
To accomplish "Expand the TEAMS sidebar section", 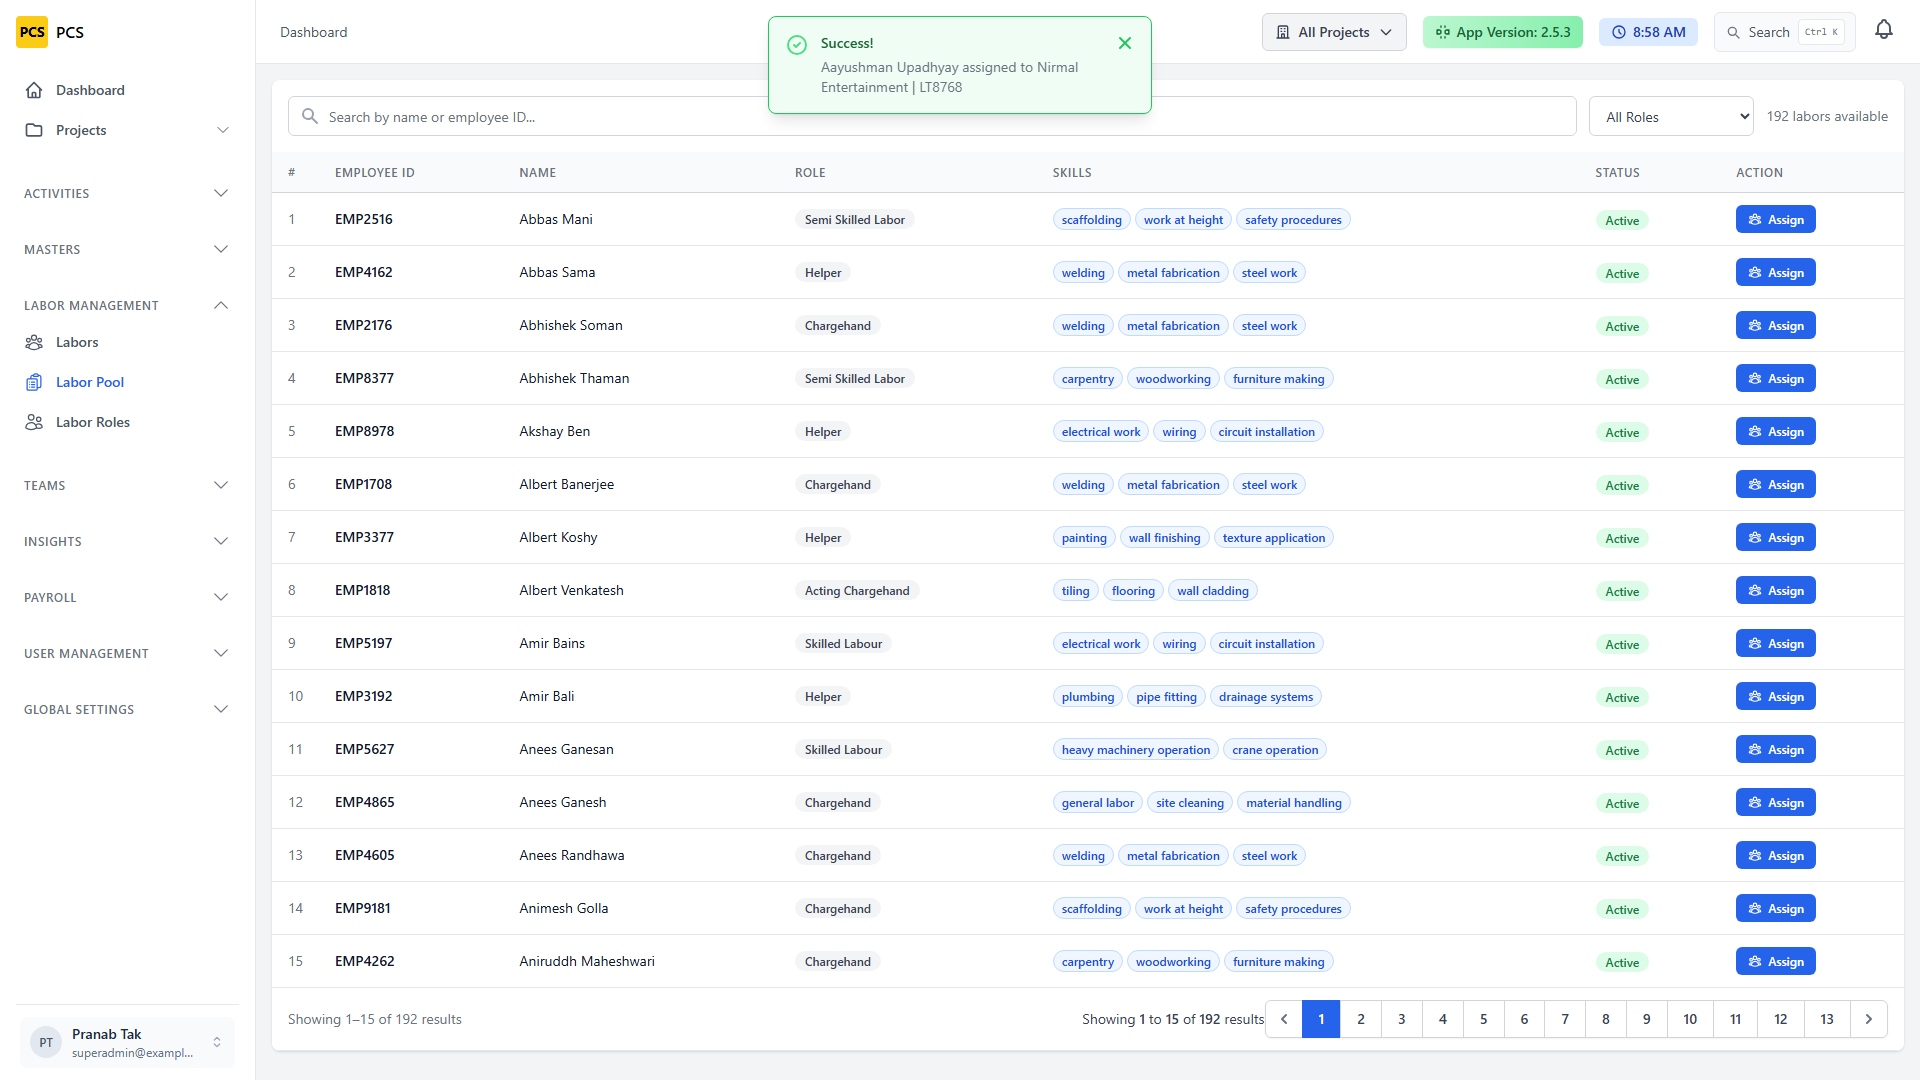I will coord(127,485).
